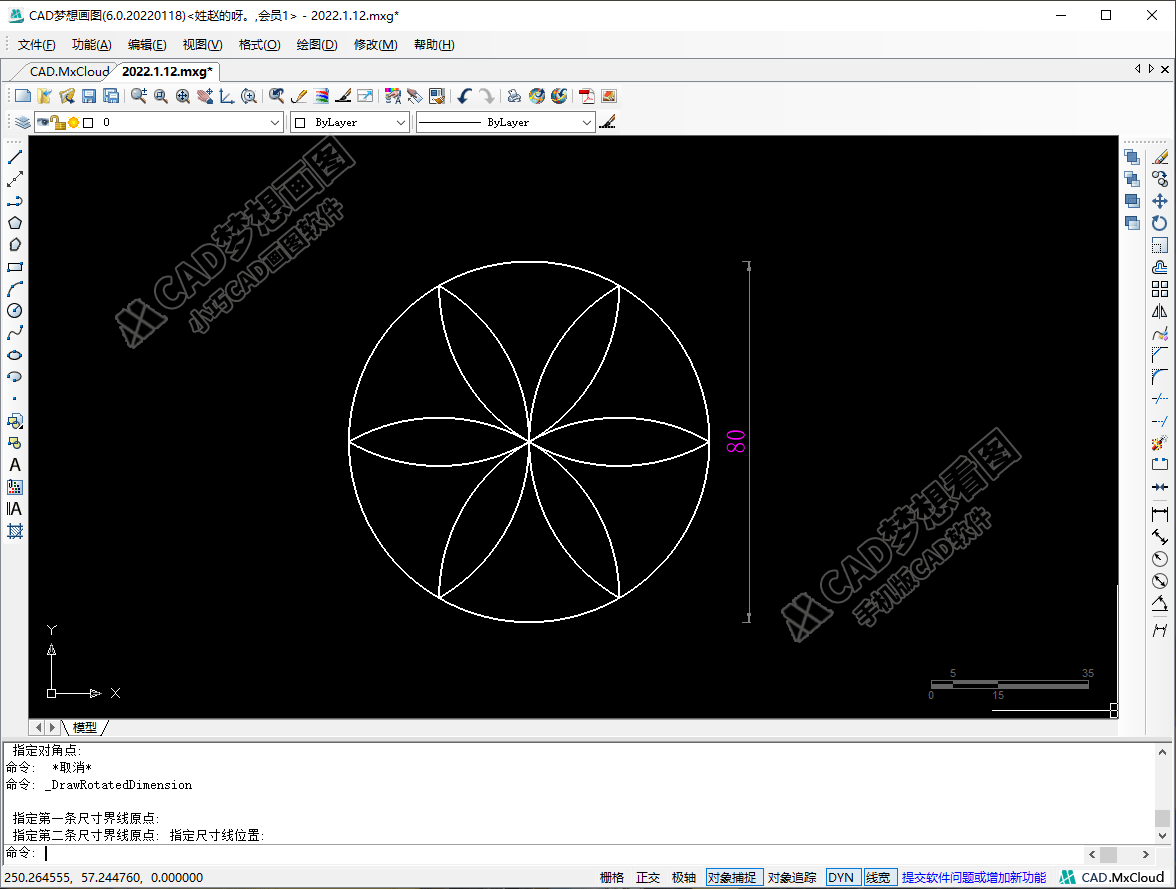
Task: Select the Mirror tool icon
Action: pyautogui.click(x=1160, y=311)
